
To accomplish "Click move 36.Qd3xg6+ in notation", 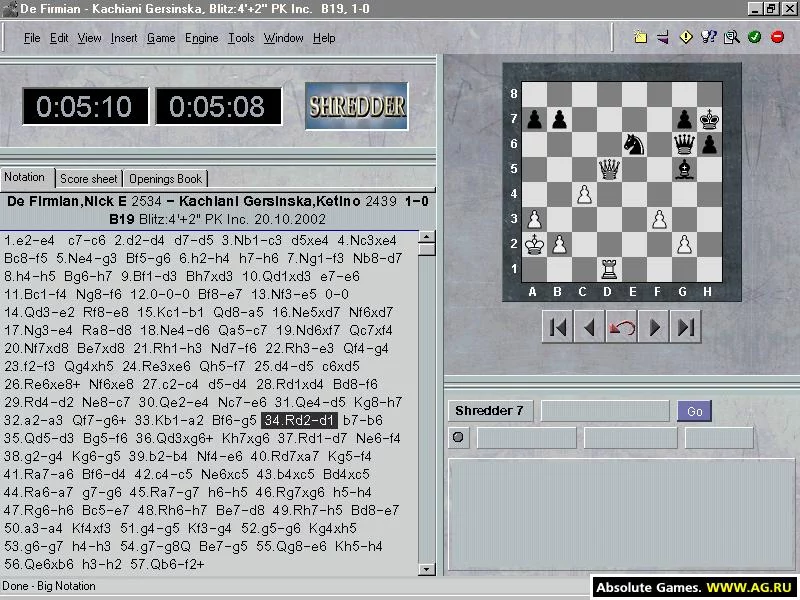I will pos(174,438).
